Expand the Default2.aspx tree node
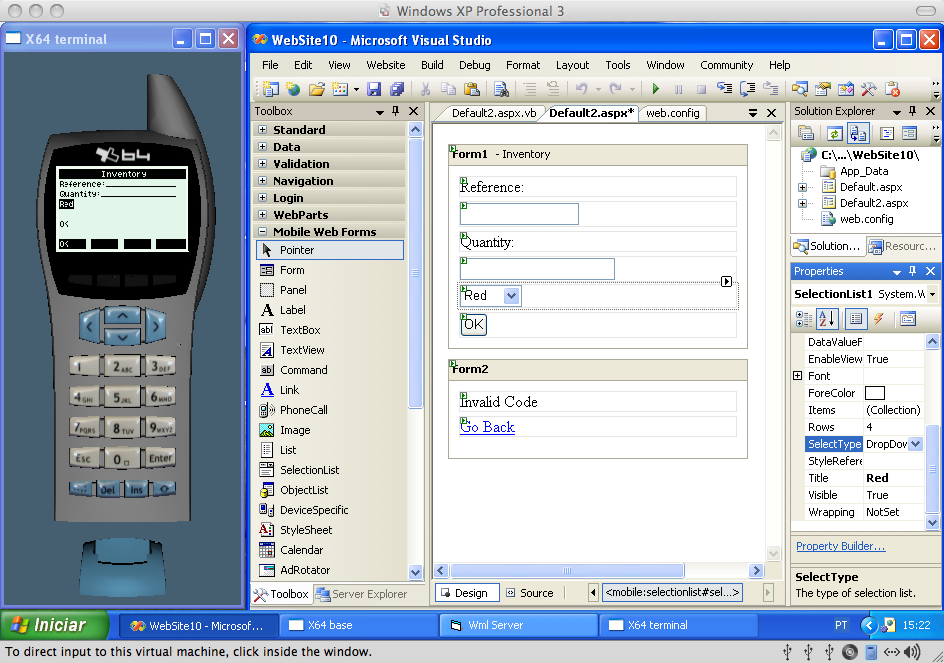The height and width of the screenshot is (663, 944). pos(802,204)
